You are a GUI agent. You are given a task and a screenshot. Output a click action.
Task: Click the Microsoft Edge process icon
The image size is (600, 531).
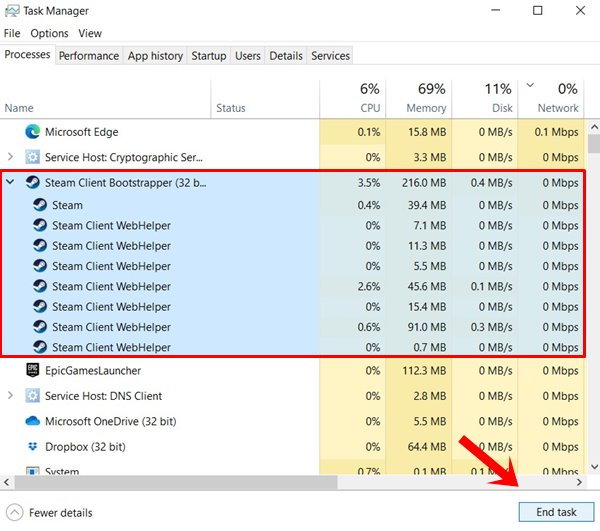coord(33,132)
